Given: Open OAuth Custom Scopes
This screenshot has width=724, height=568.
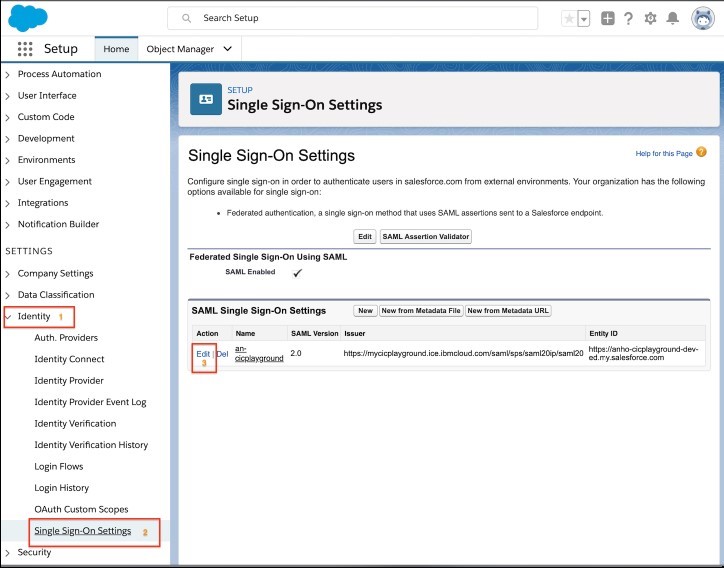Looking at the screenshot, I should (81, 509).
